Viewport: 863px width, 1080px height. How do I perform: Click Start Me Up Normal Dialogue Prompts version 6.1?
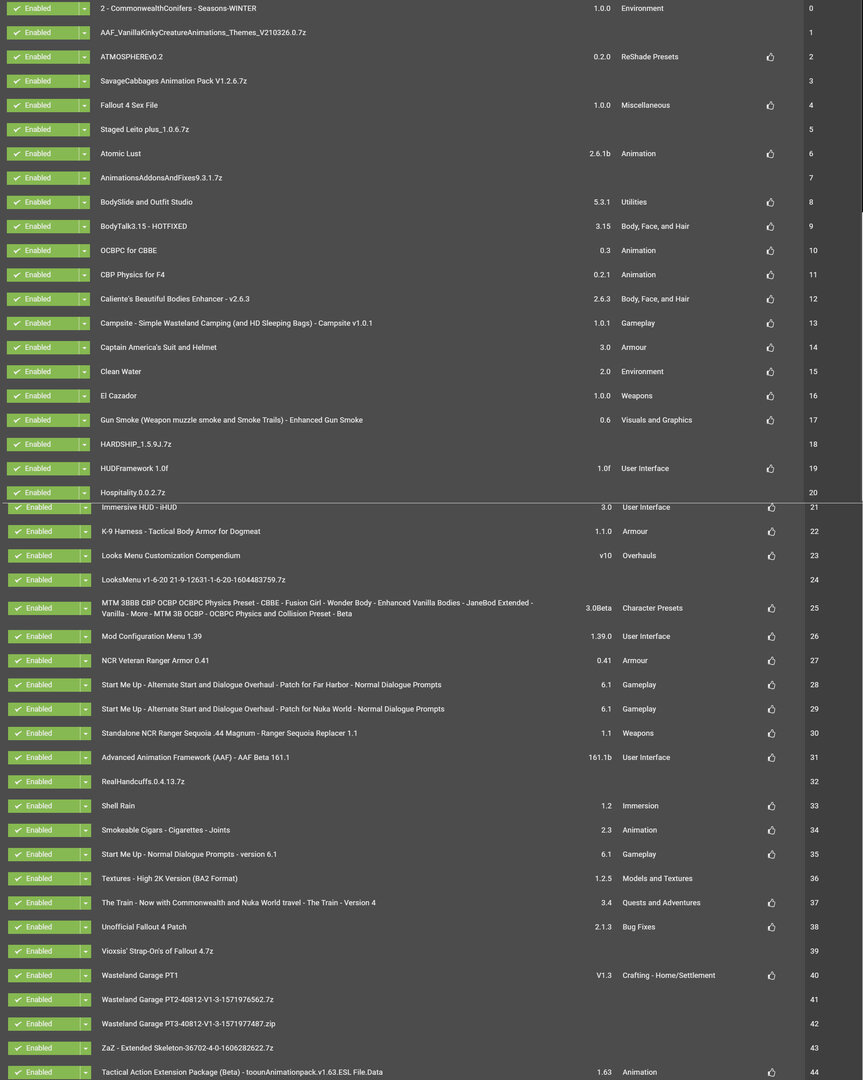tap(189, 854)
